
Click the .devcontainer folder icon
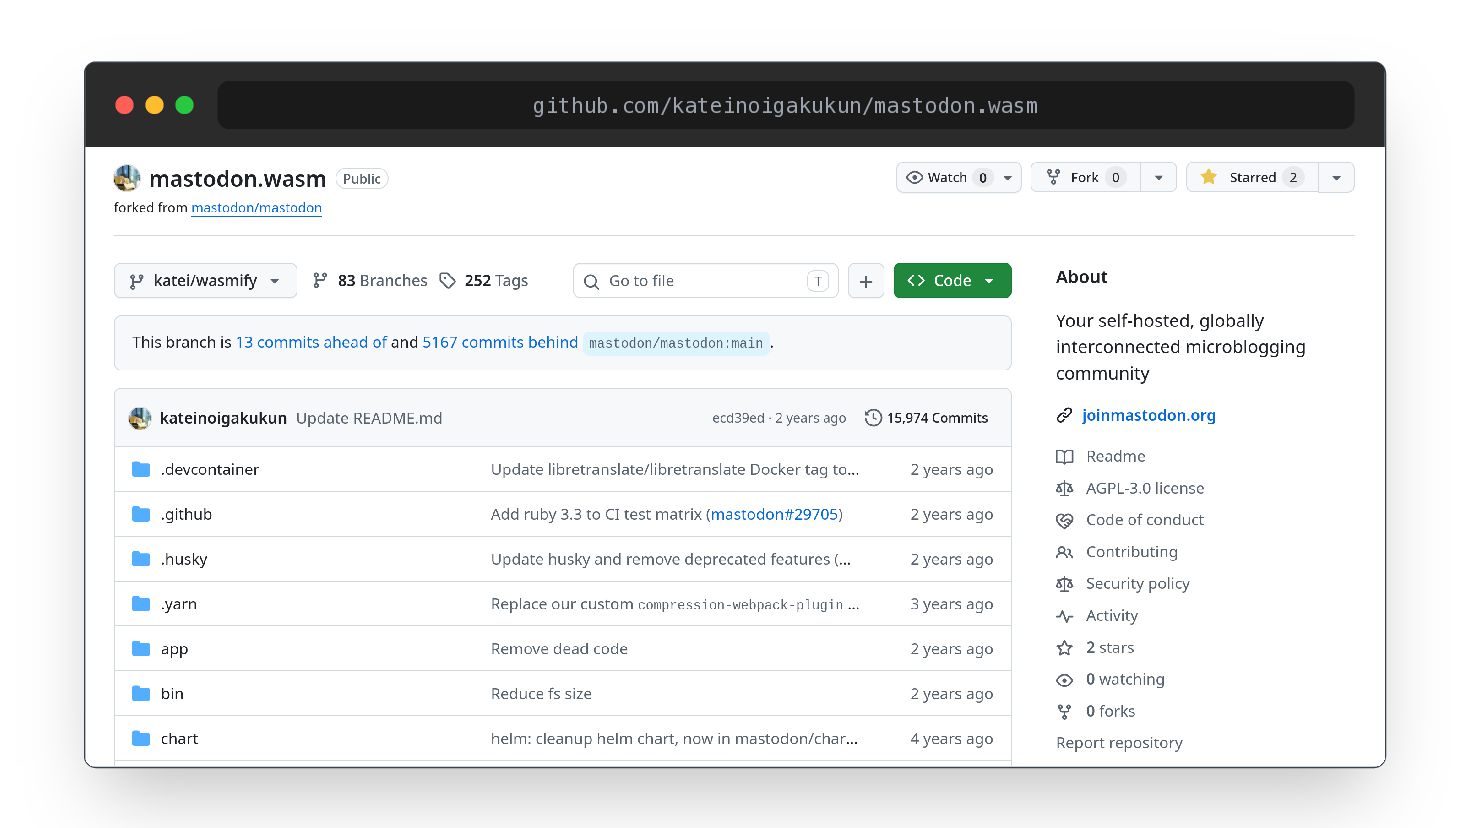click(x=141, y=469)
